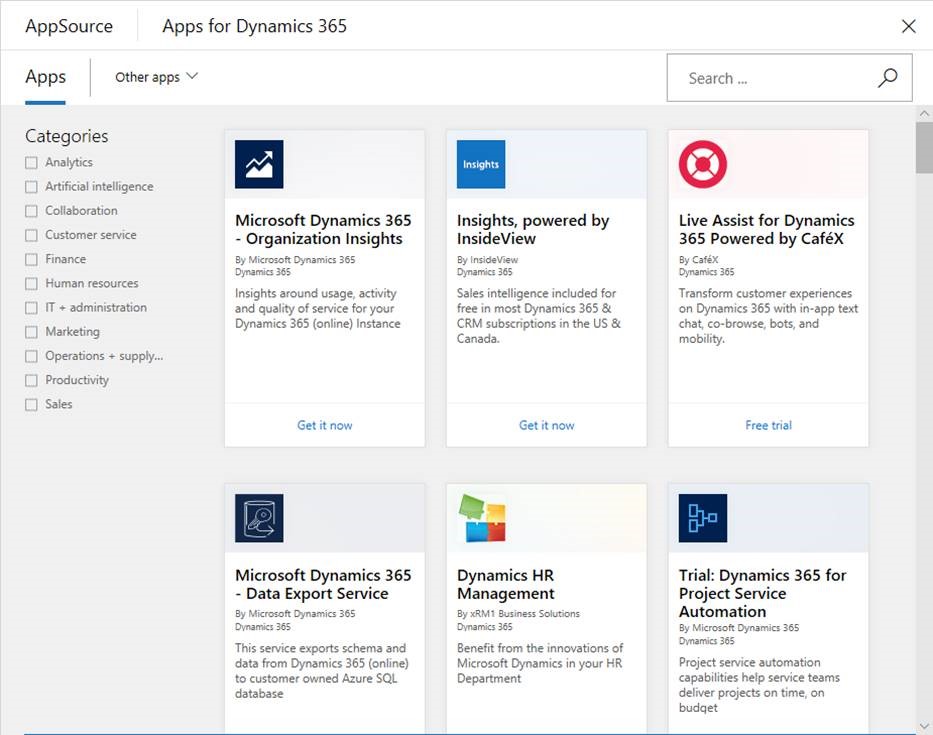
Task: Expand the Other apps dropdown
Action: [156, 77]
